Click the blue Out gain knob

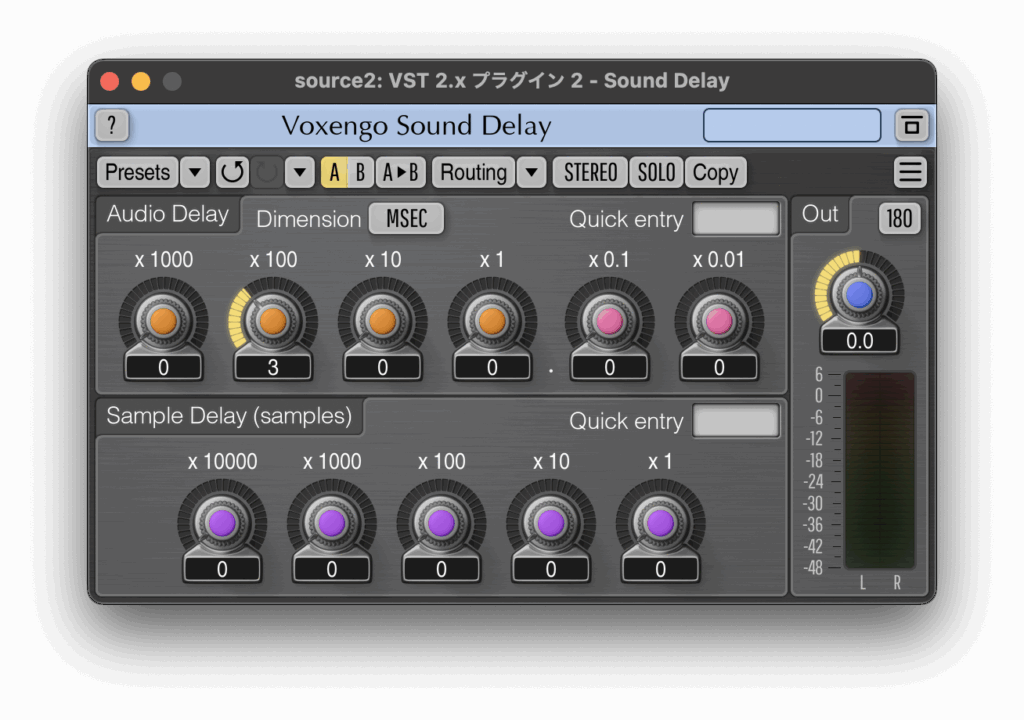coord(859,295)
